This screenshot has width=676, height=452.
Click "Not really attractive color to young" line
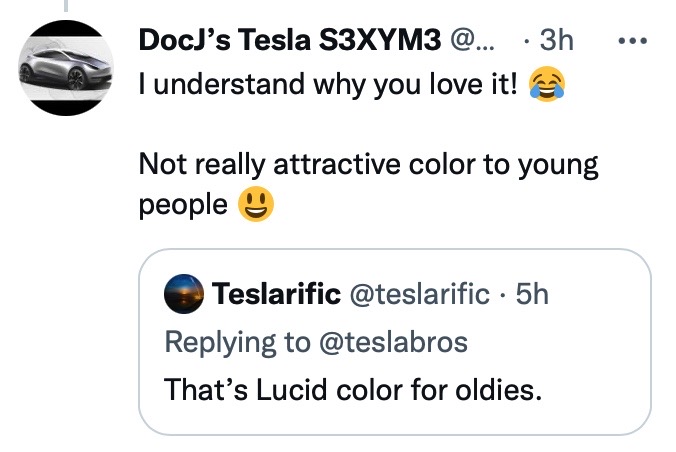[x=368, y=164]
